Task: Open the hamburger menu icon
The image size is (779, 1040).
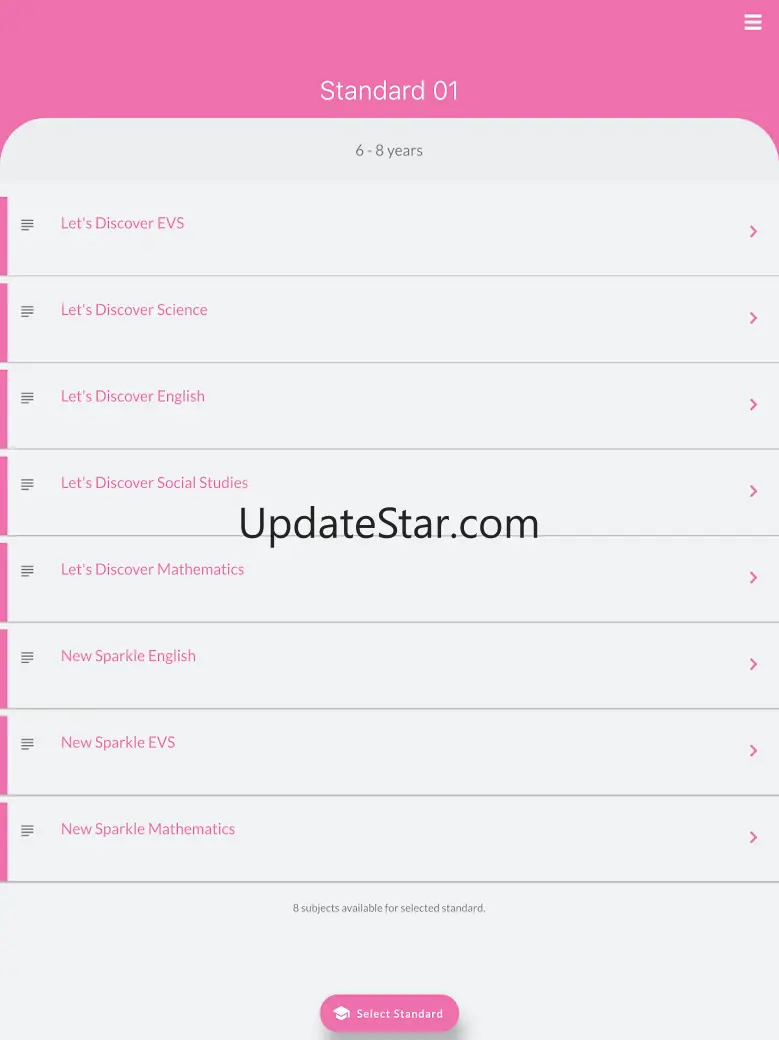Action: [752, 22]
